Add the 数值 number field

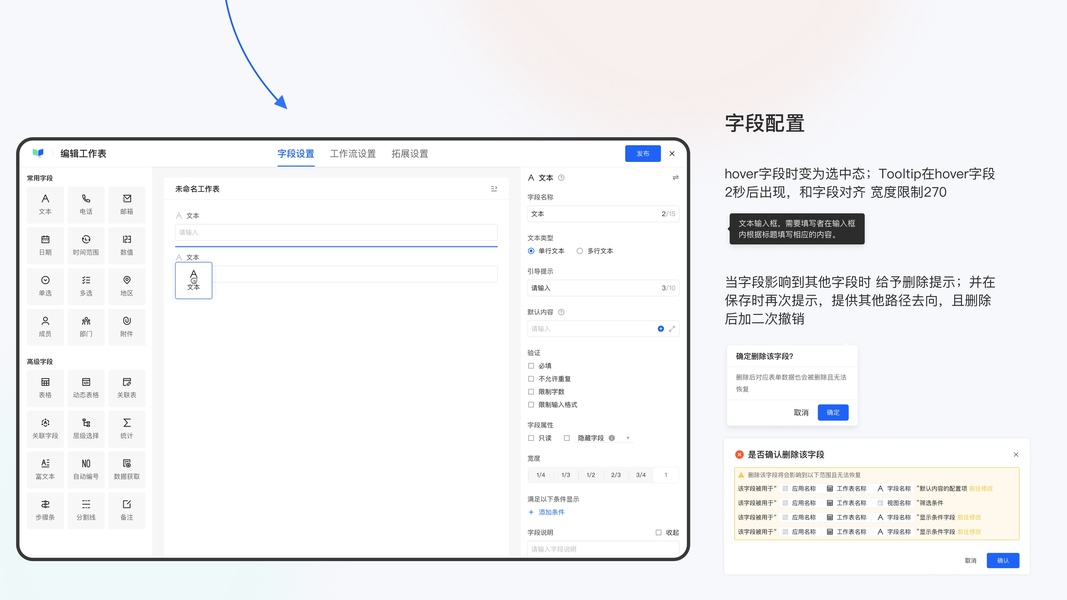(127, 245)
